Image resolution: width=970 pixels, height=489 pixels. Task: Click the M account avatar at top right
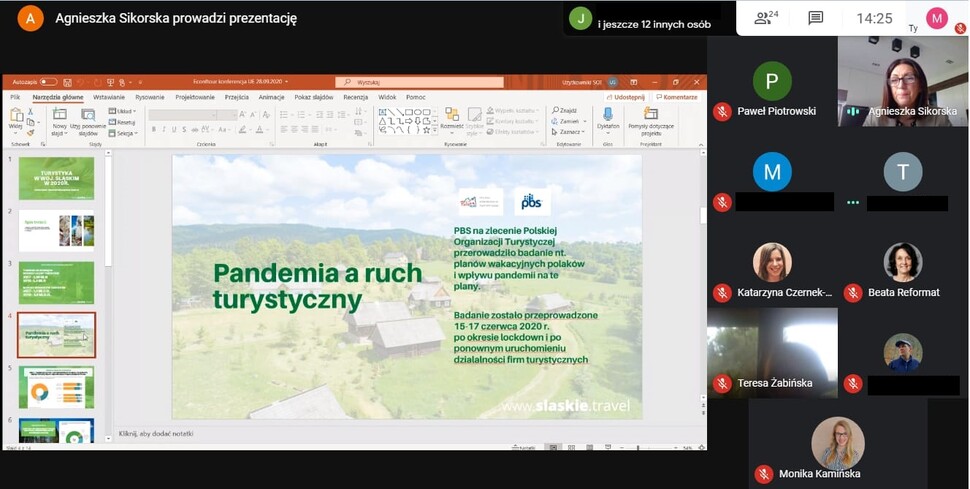point(937,18)
